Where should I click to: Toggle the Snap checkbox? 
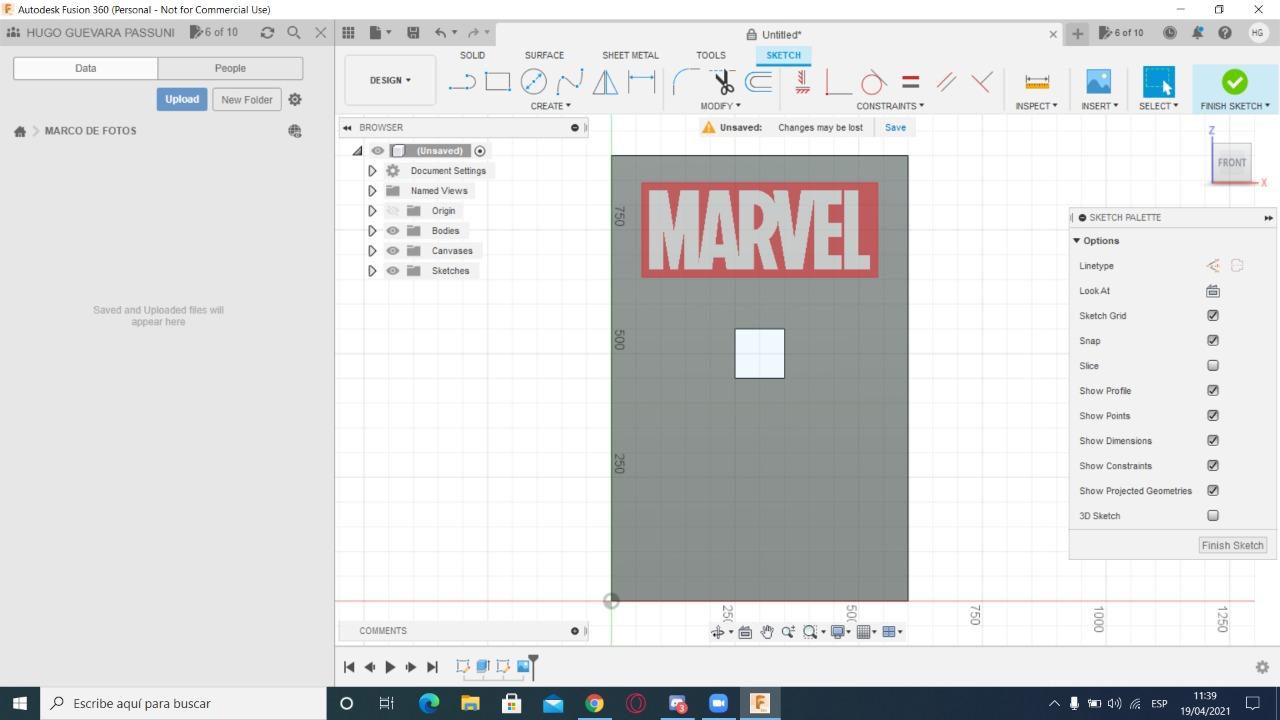click(1213, 340)
